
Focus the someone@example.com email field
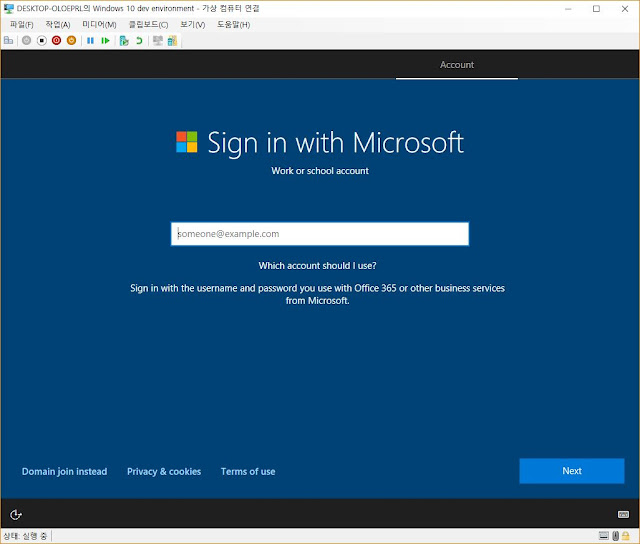(x=320, y=234)
